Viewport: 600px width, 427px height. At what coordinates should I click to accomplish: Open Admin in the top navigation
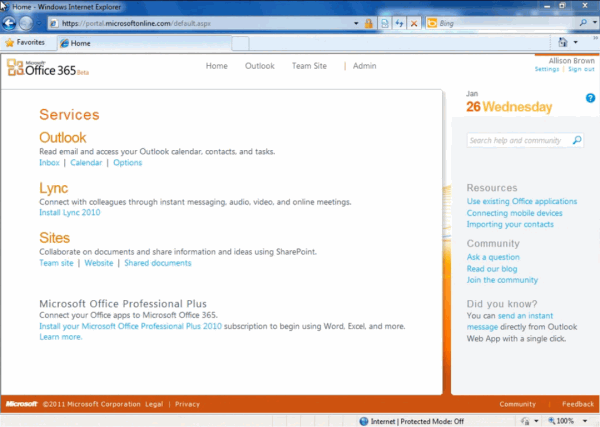coord(364,66)
